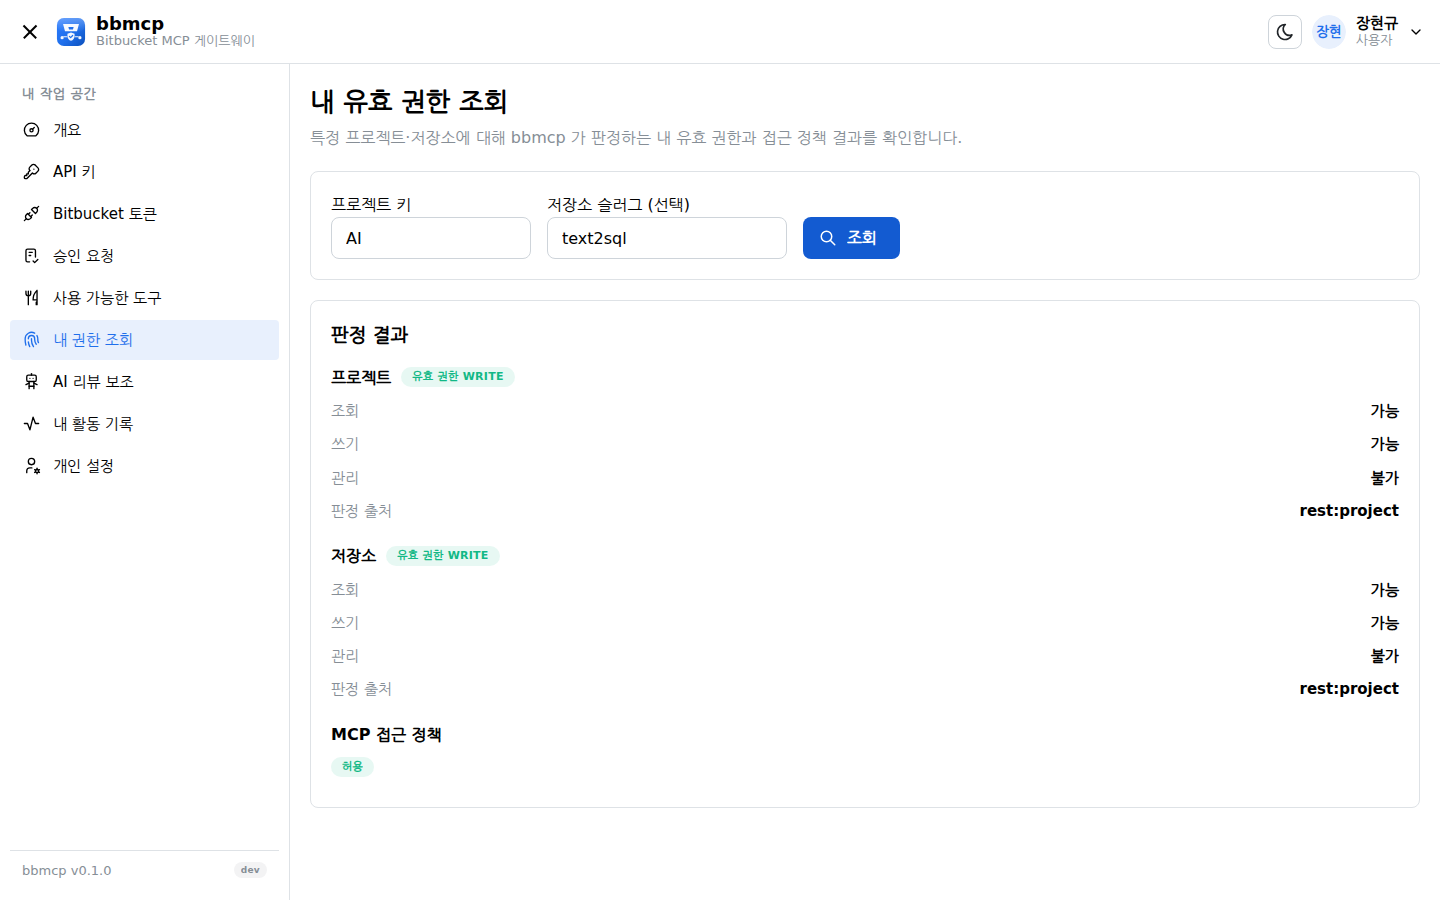Click the Bitbucket MCP 게이트웨이 subtitle
1440x900 pixels.
click(x=176, y=41)
